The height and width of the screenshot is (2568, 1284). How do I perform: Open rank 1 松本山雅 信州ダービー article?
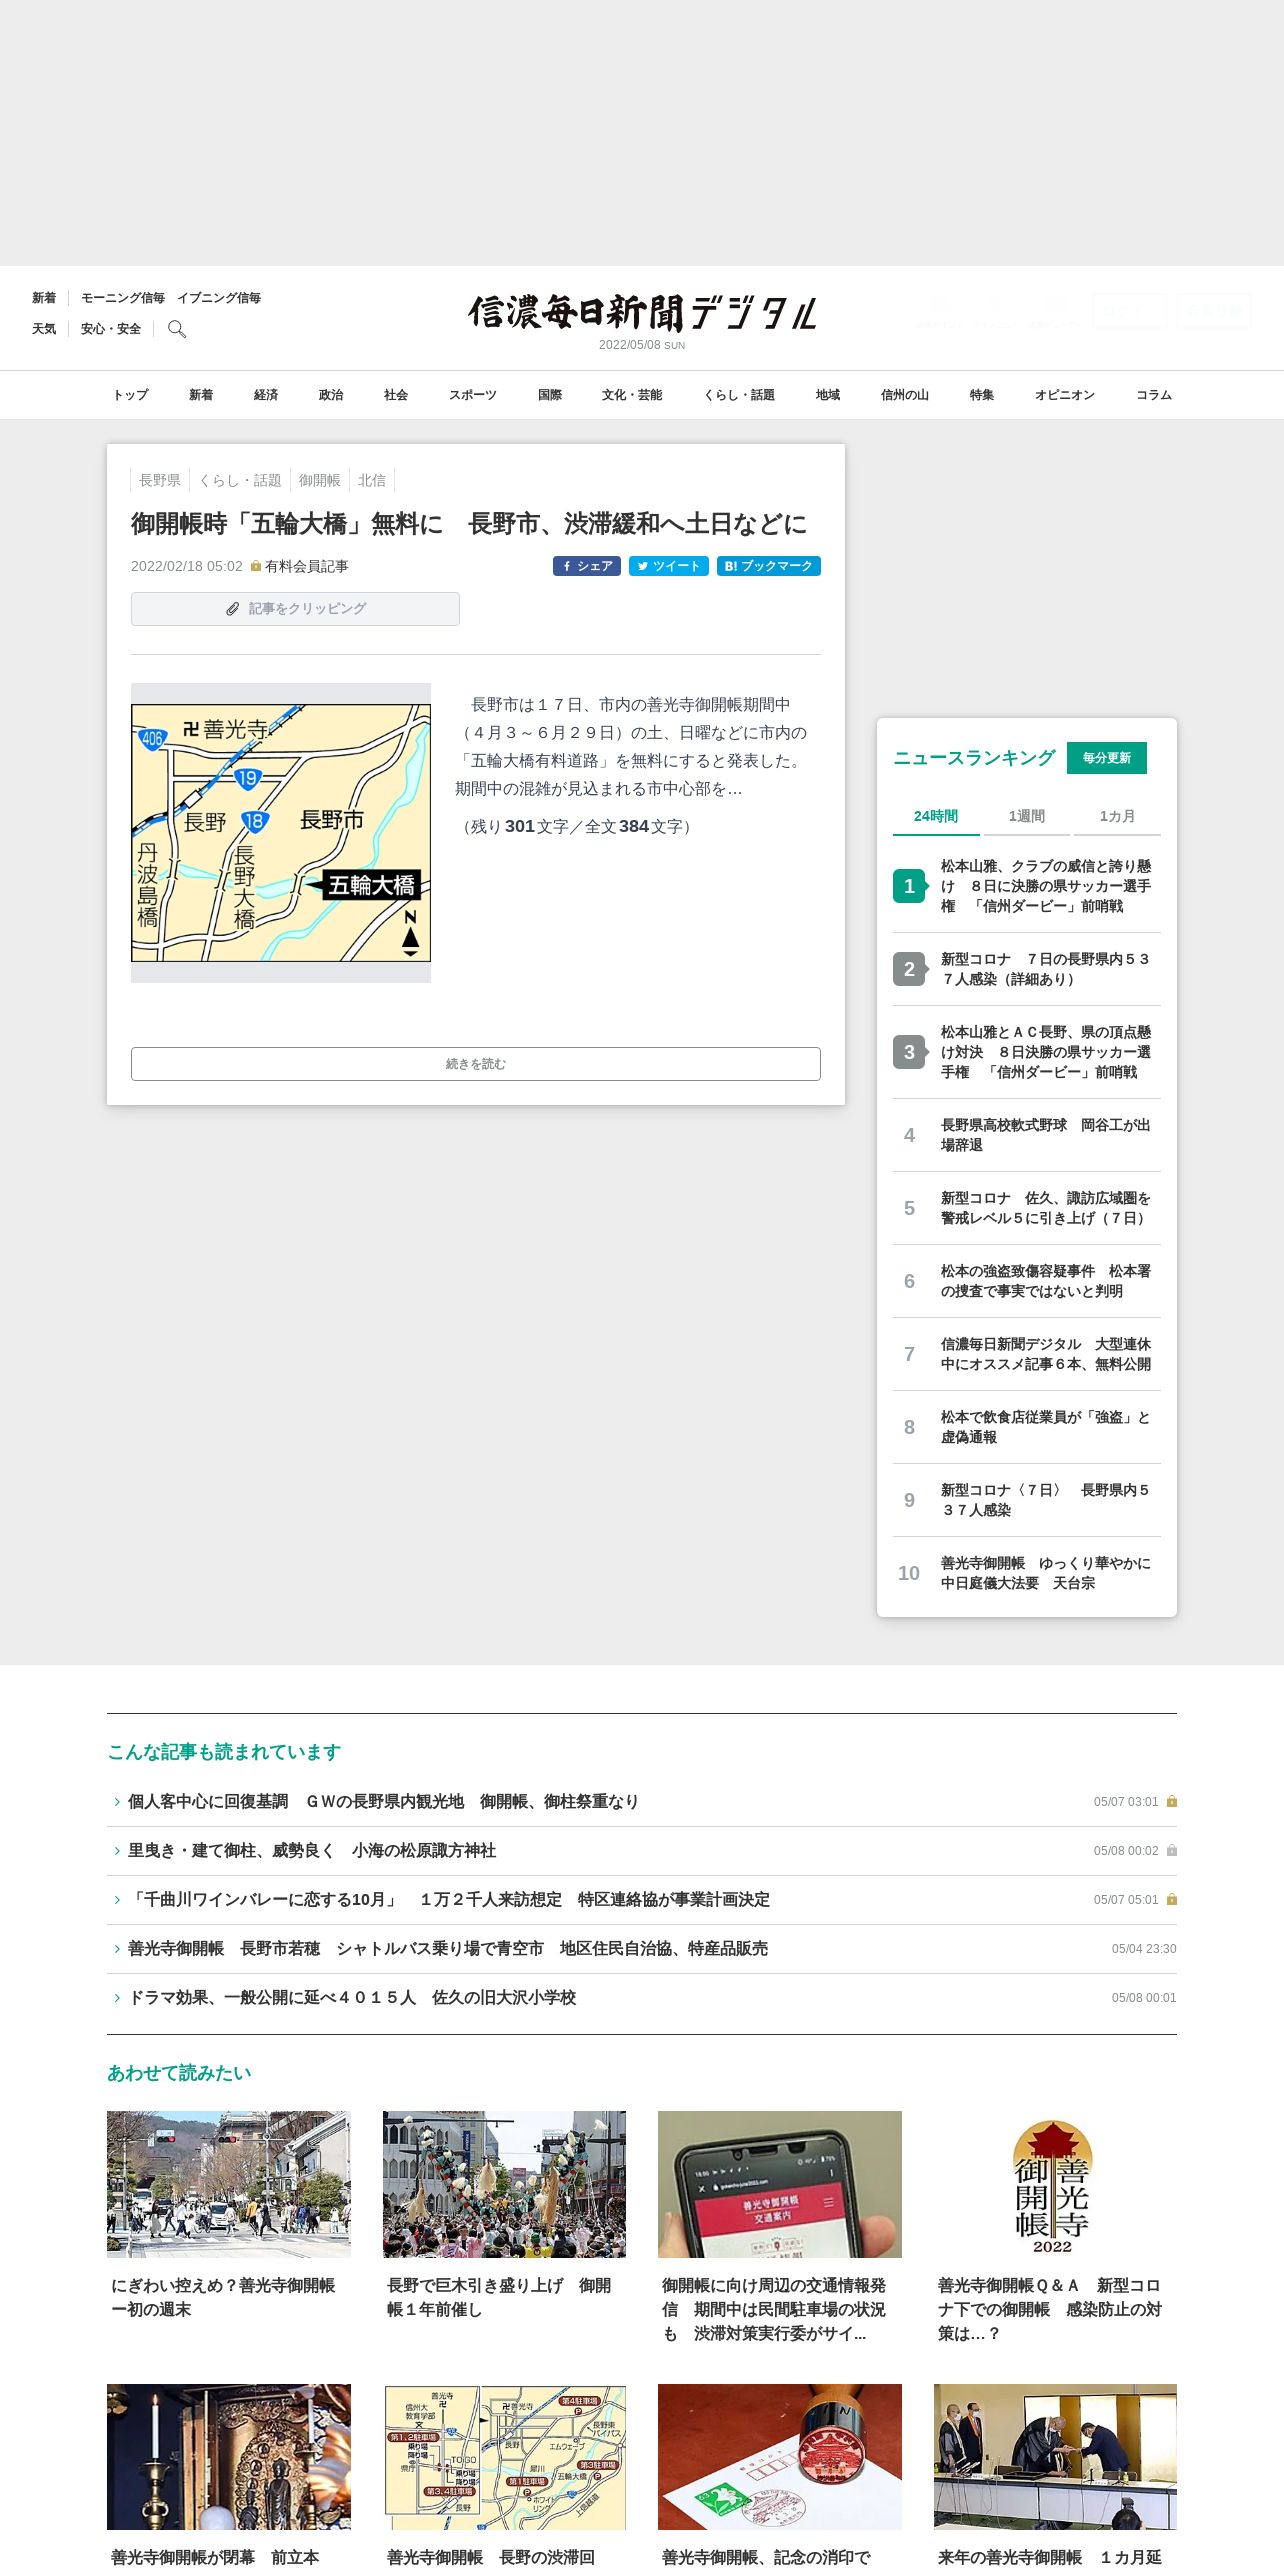tap(1027, 886)
